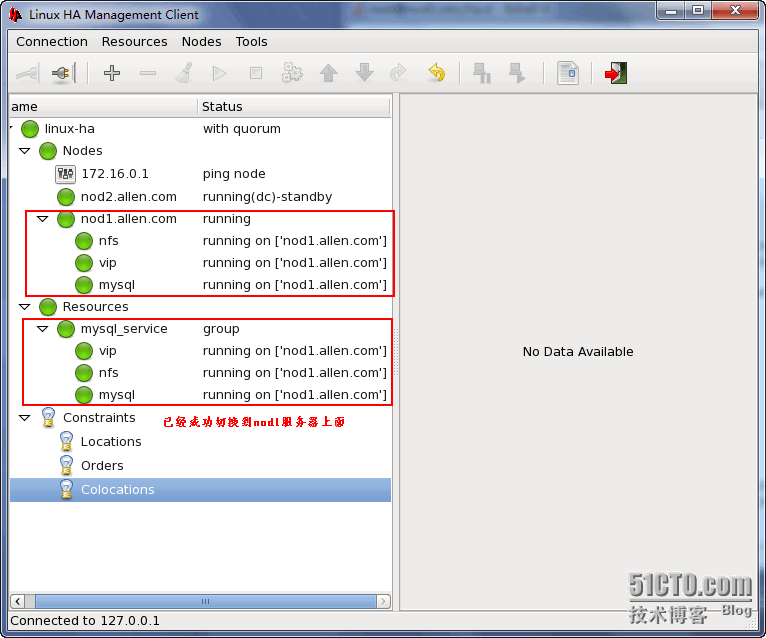
Task: Open the Tools menu
Action: click(251, 42)
